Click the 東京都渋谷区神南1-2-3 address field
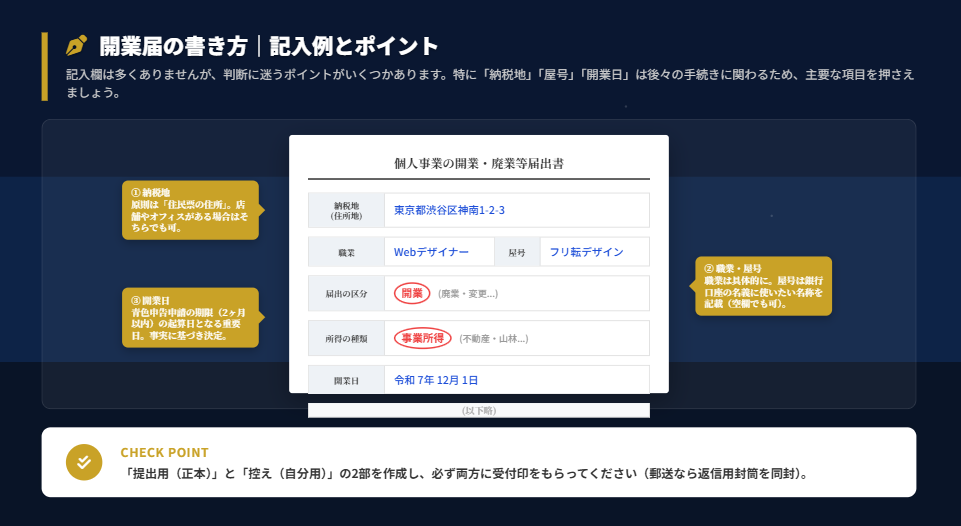Screen dimensions: 961x526 [x=449, y=210]
